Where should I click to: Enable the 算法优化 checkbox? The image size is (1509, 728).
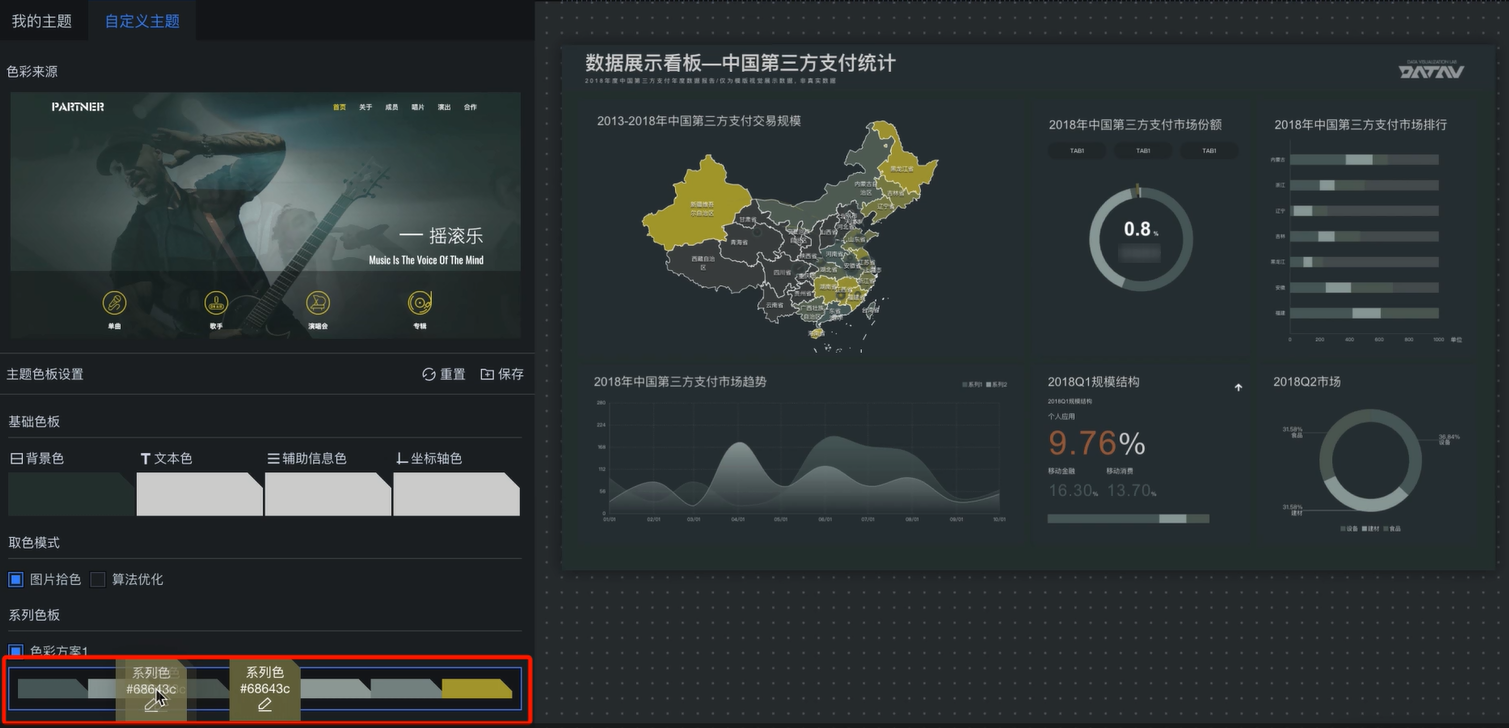(98, 579)
